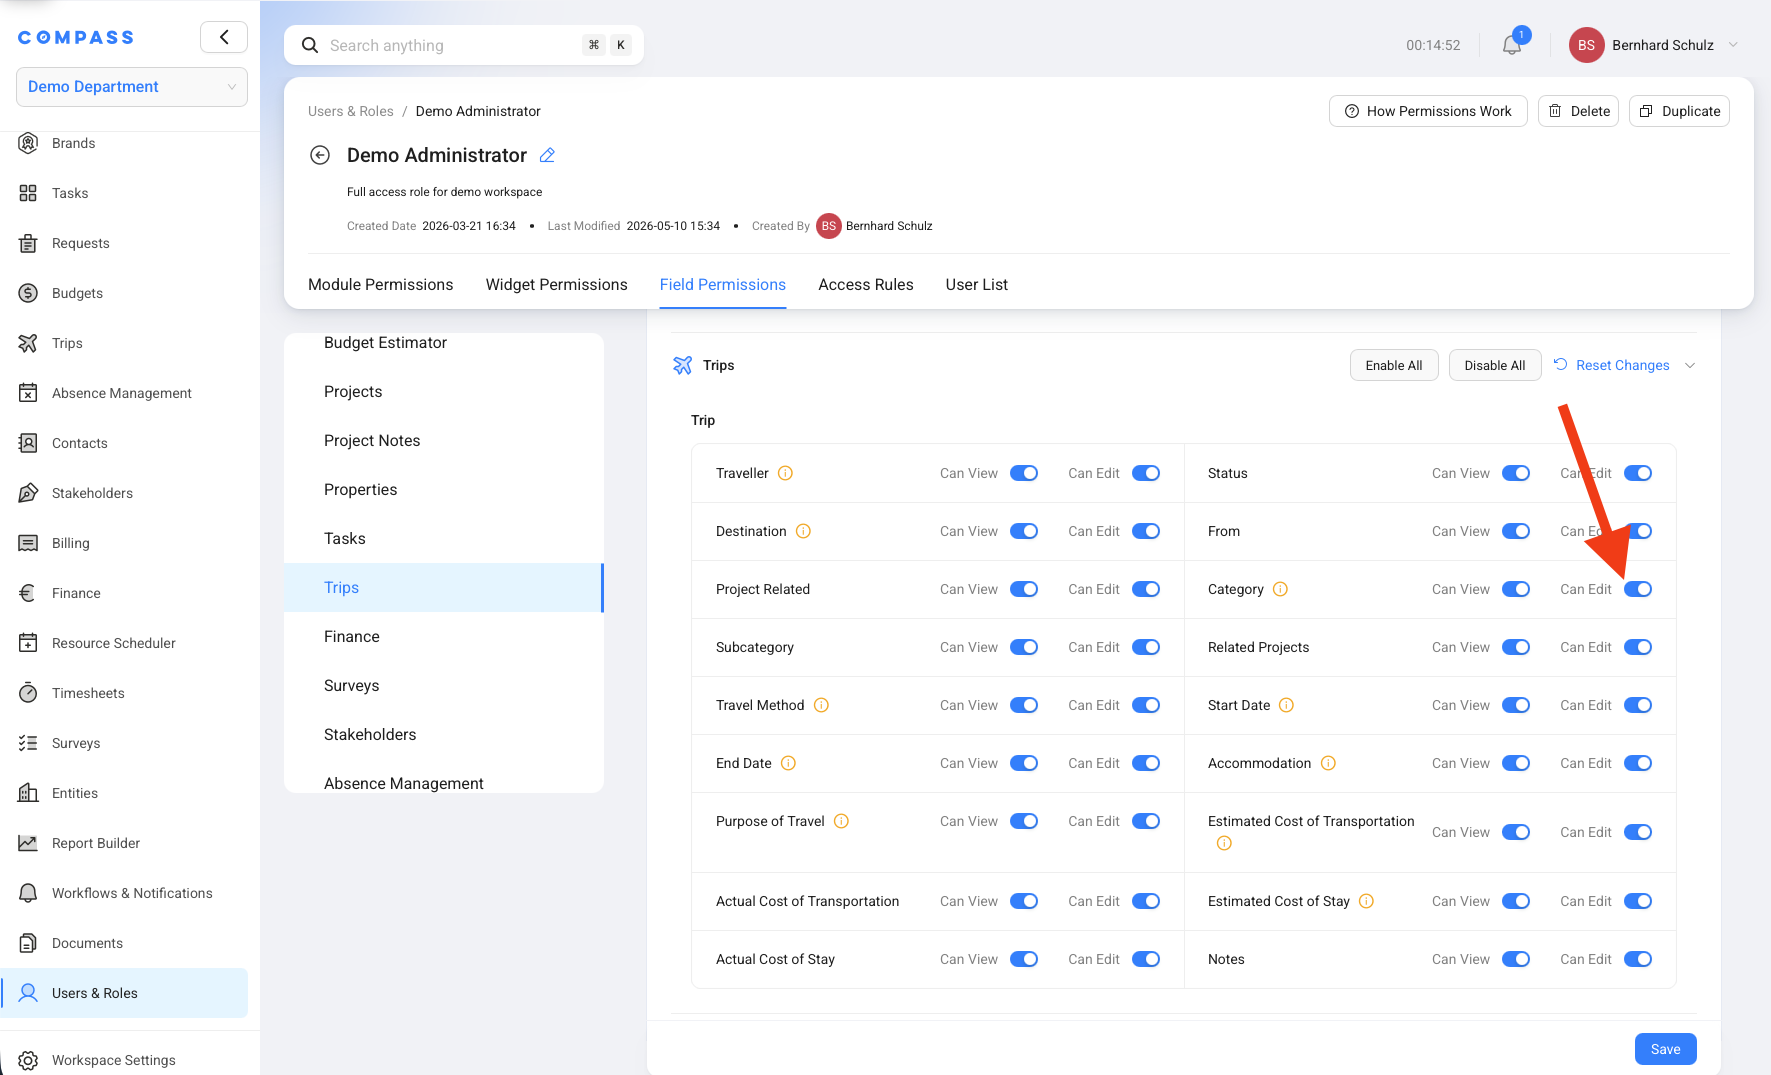The image size is (1771, 1075).
Task: Switch to Widget Permissions tab
Action: pos(557,285)
